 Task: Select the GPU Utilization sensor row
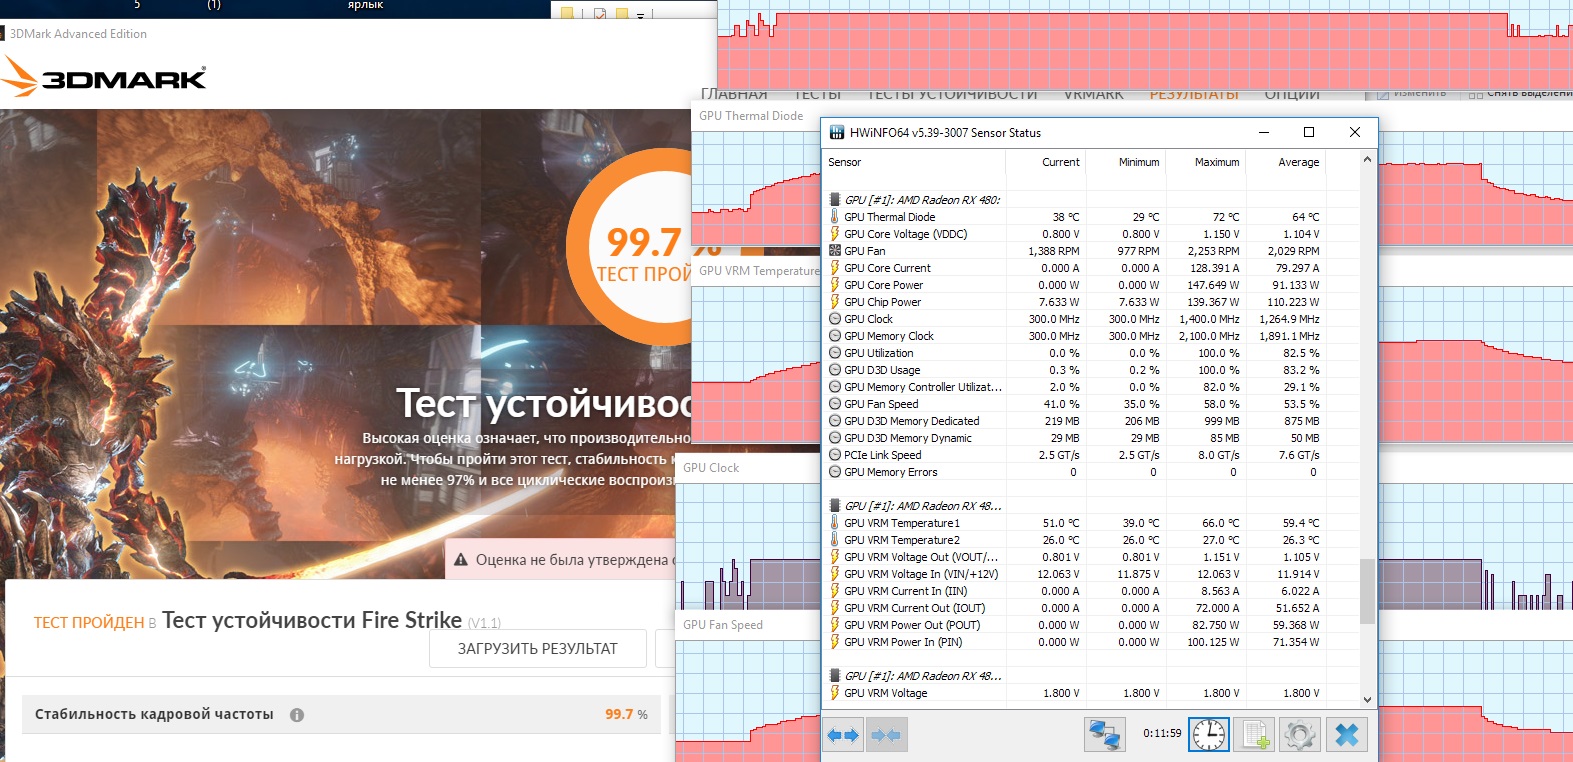pos(1091,353)
